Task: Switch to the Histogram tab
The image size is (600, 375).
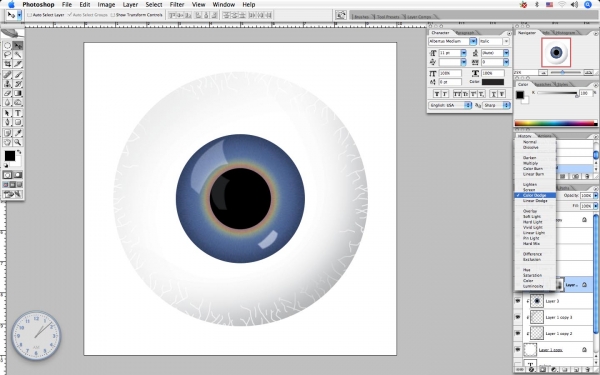Action: point(565,33)
